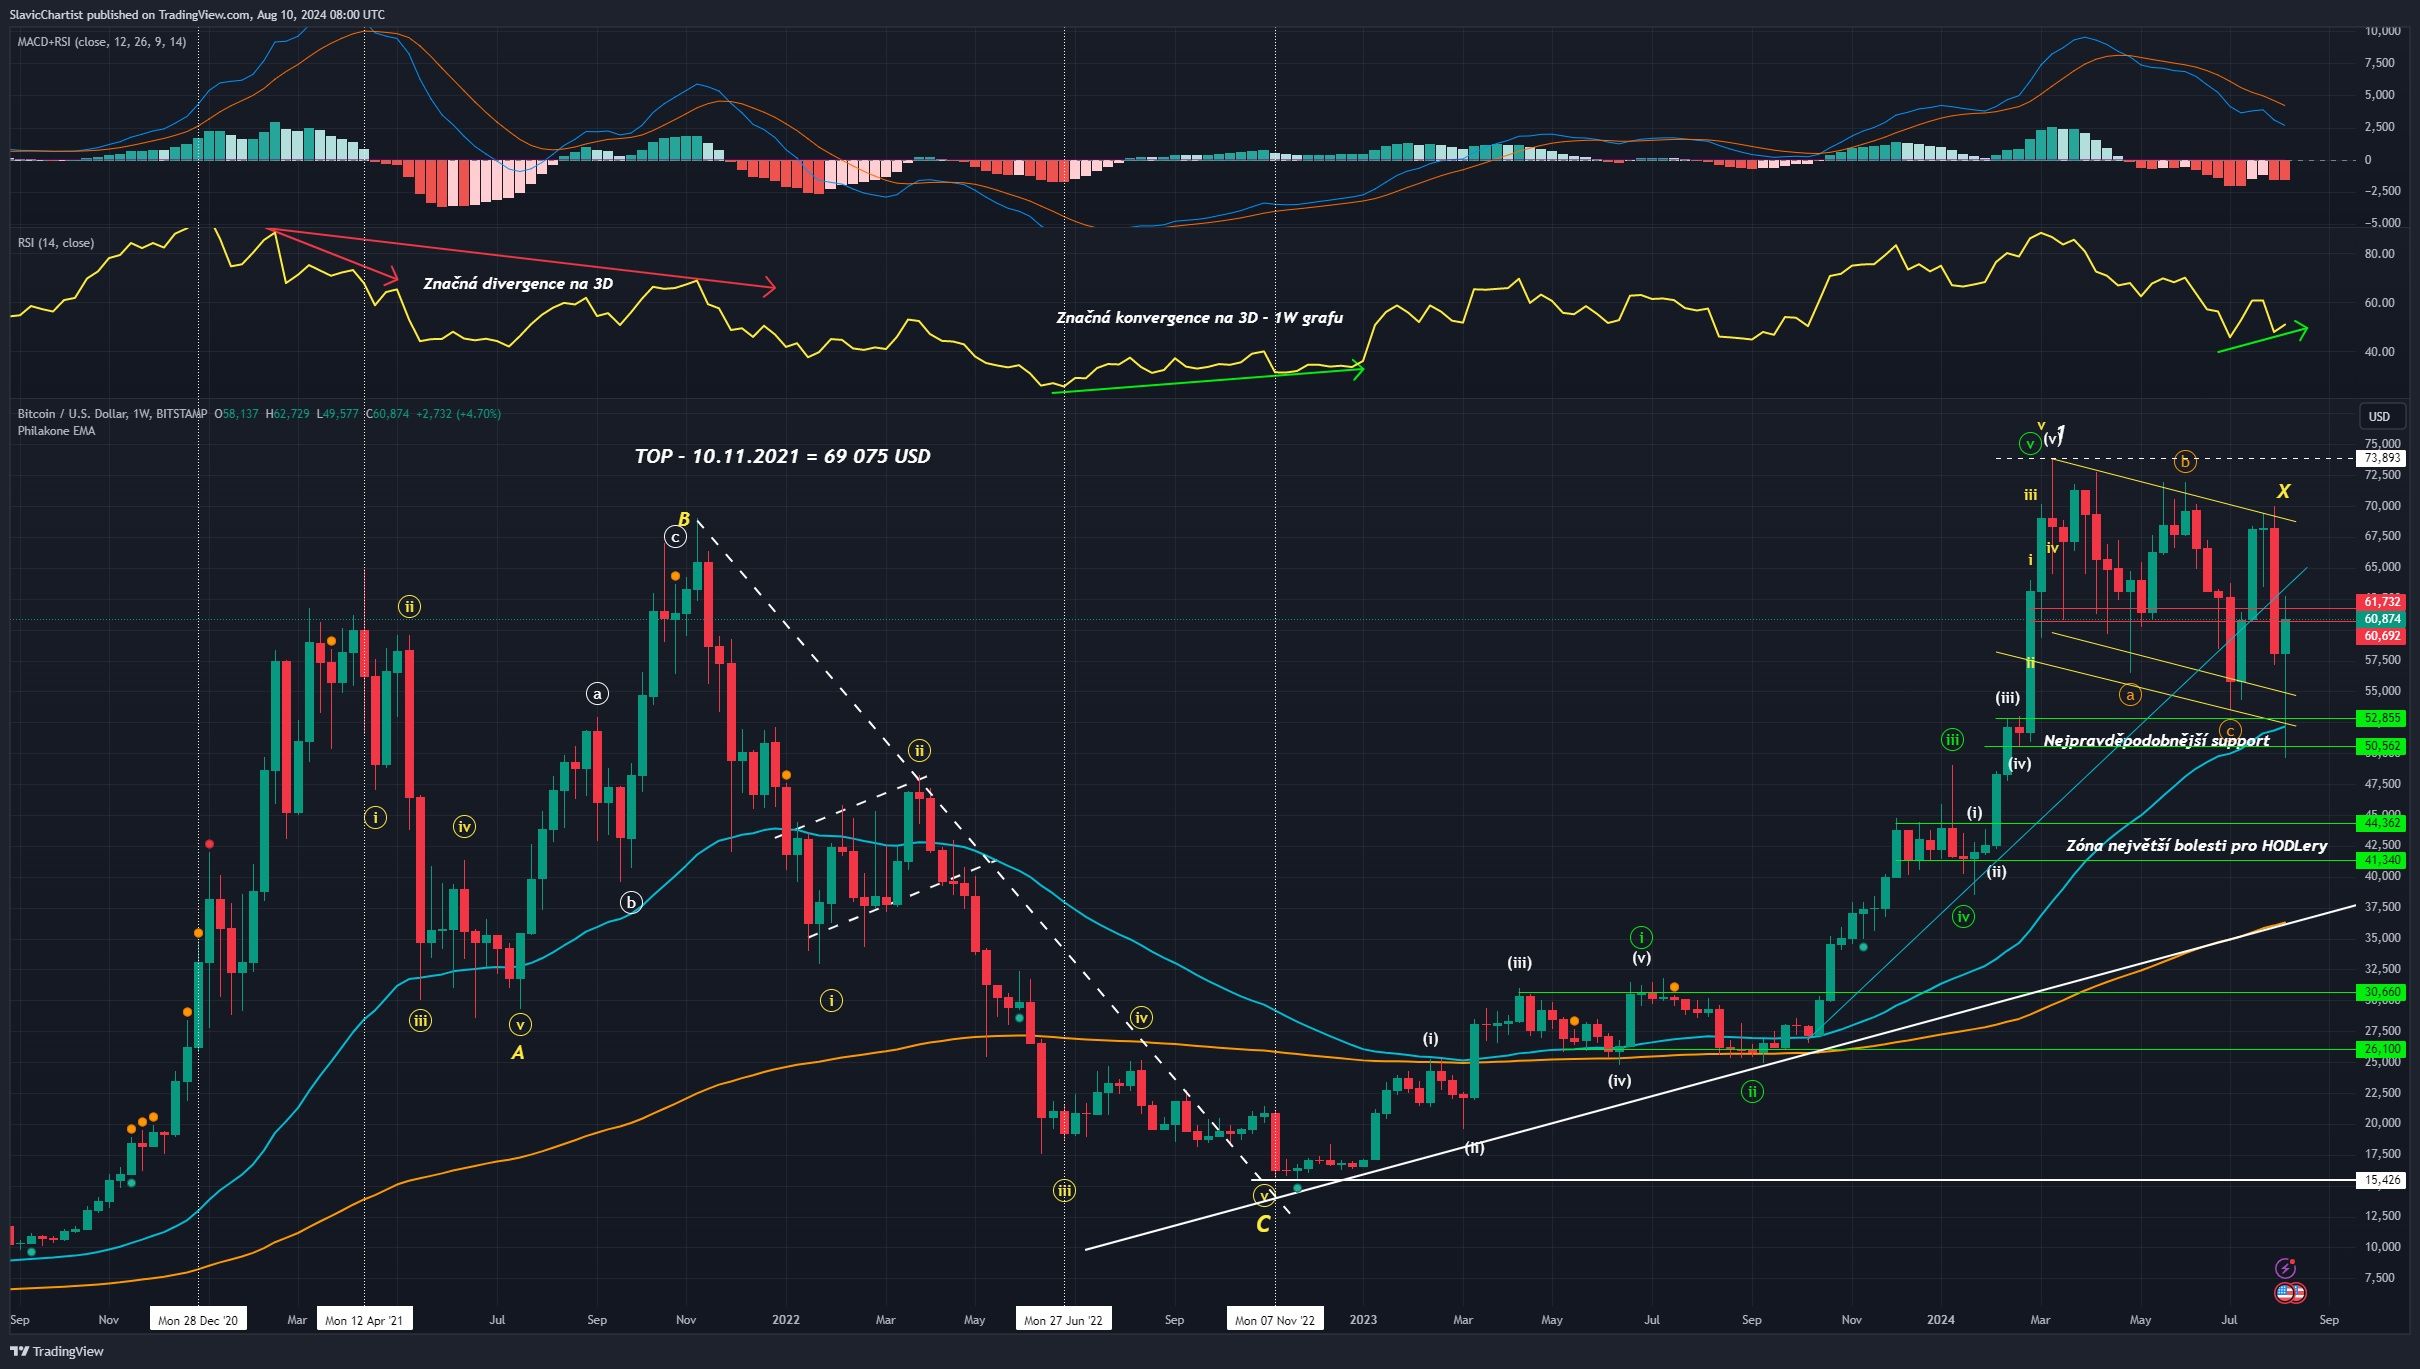
Task: Select the Philakone EMA indicator label
Action: click(x=55, y=431)
